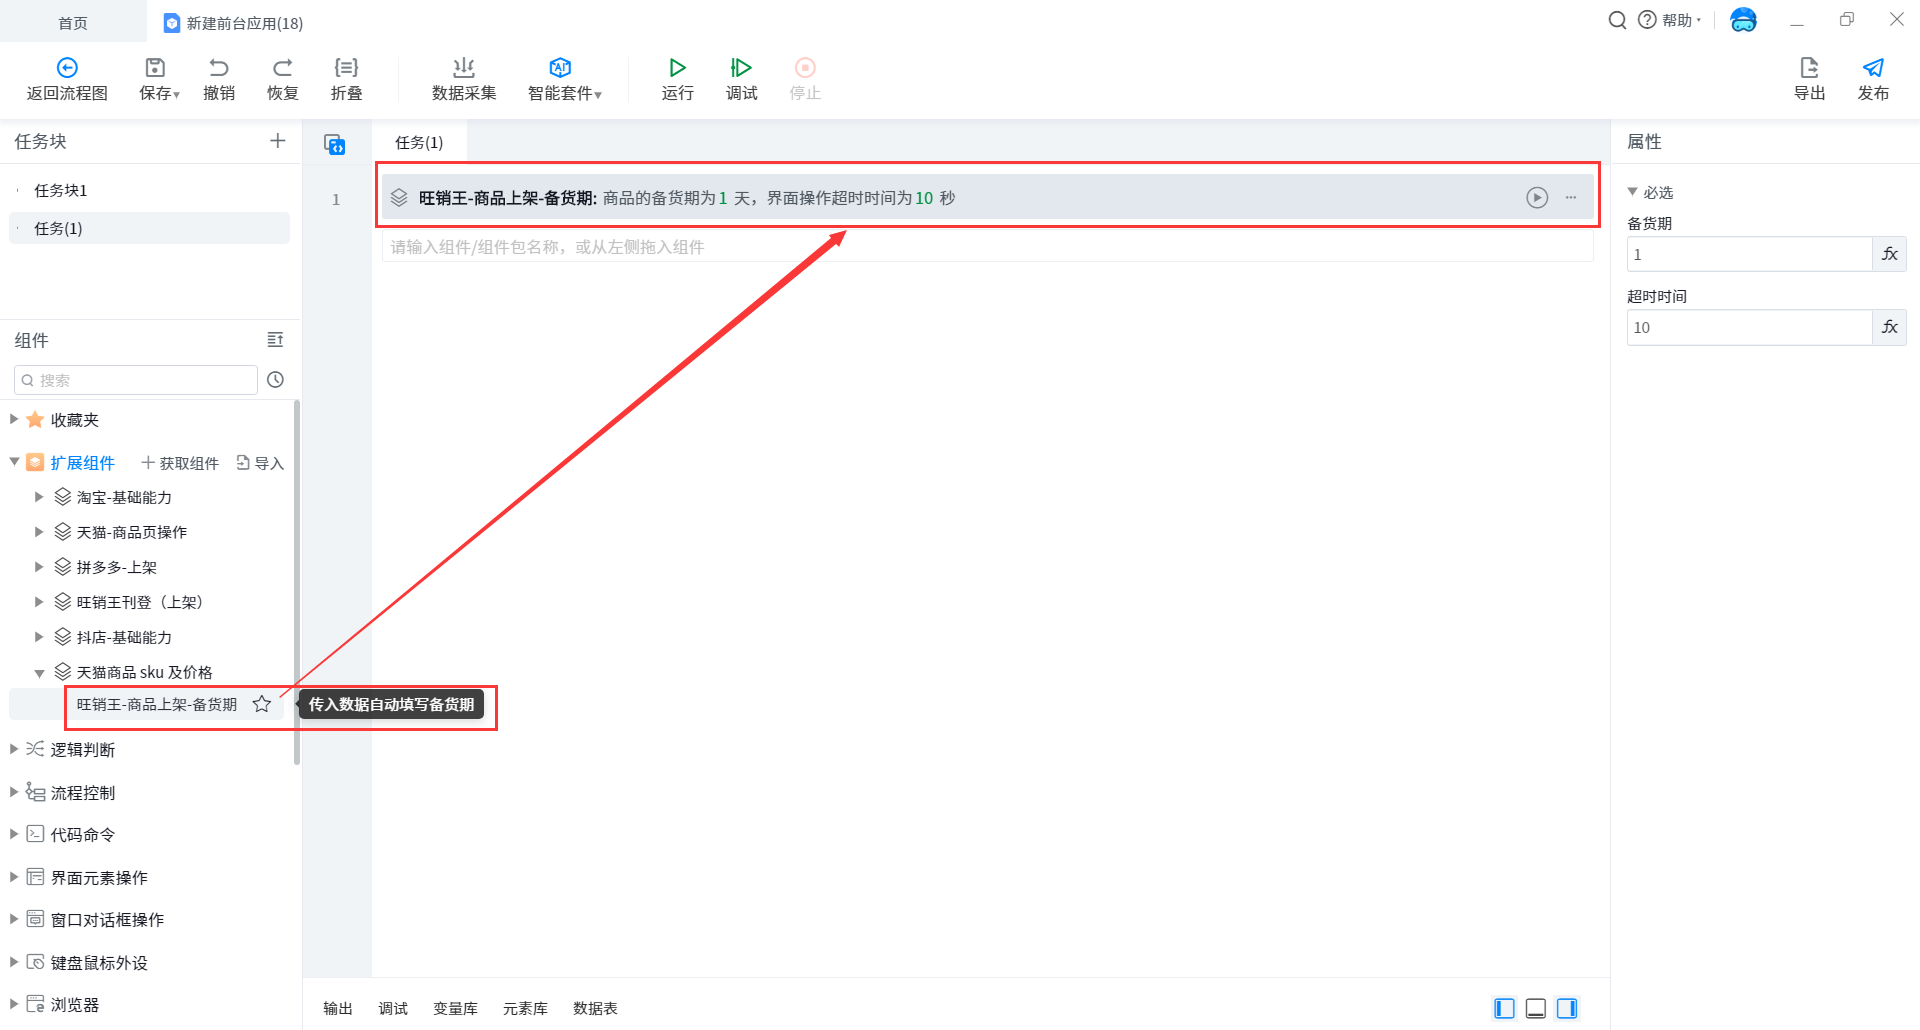Publish the app with the 发布 icon

coord(1873,68)
